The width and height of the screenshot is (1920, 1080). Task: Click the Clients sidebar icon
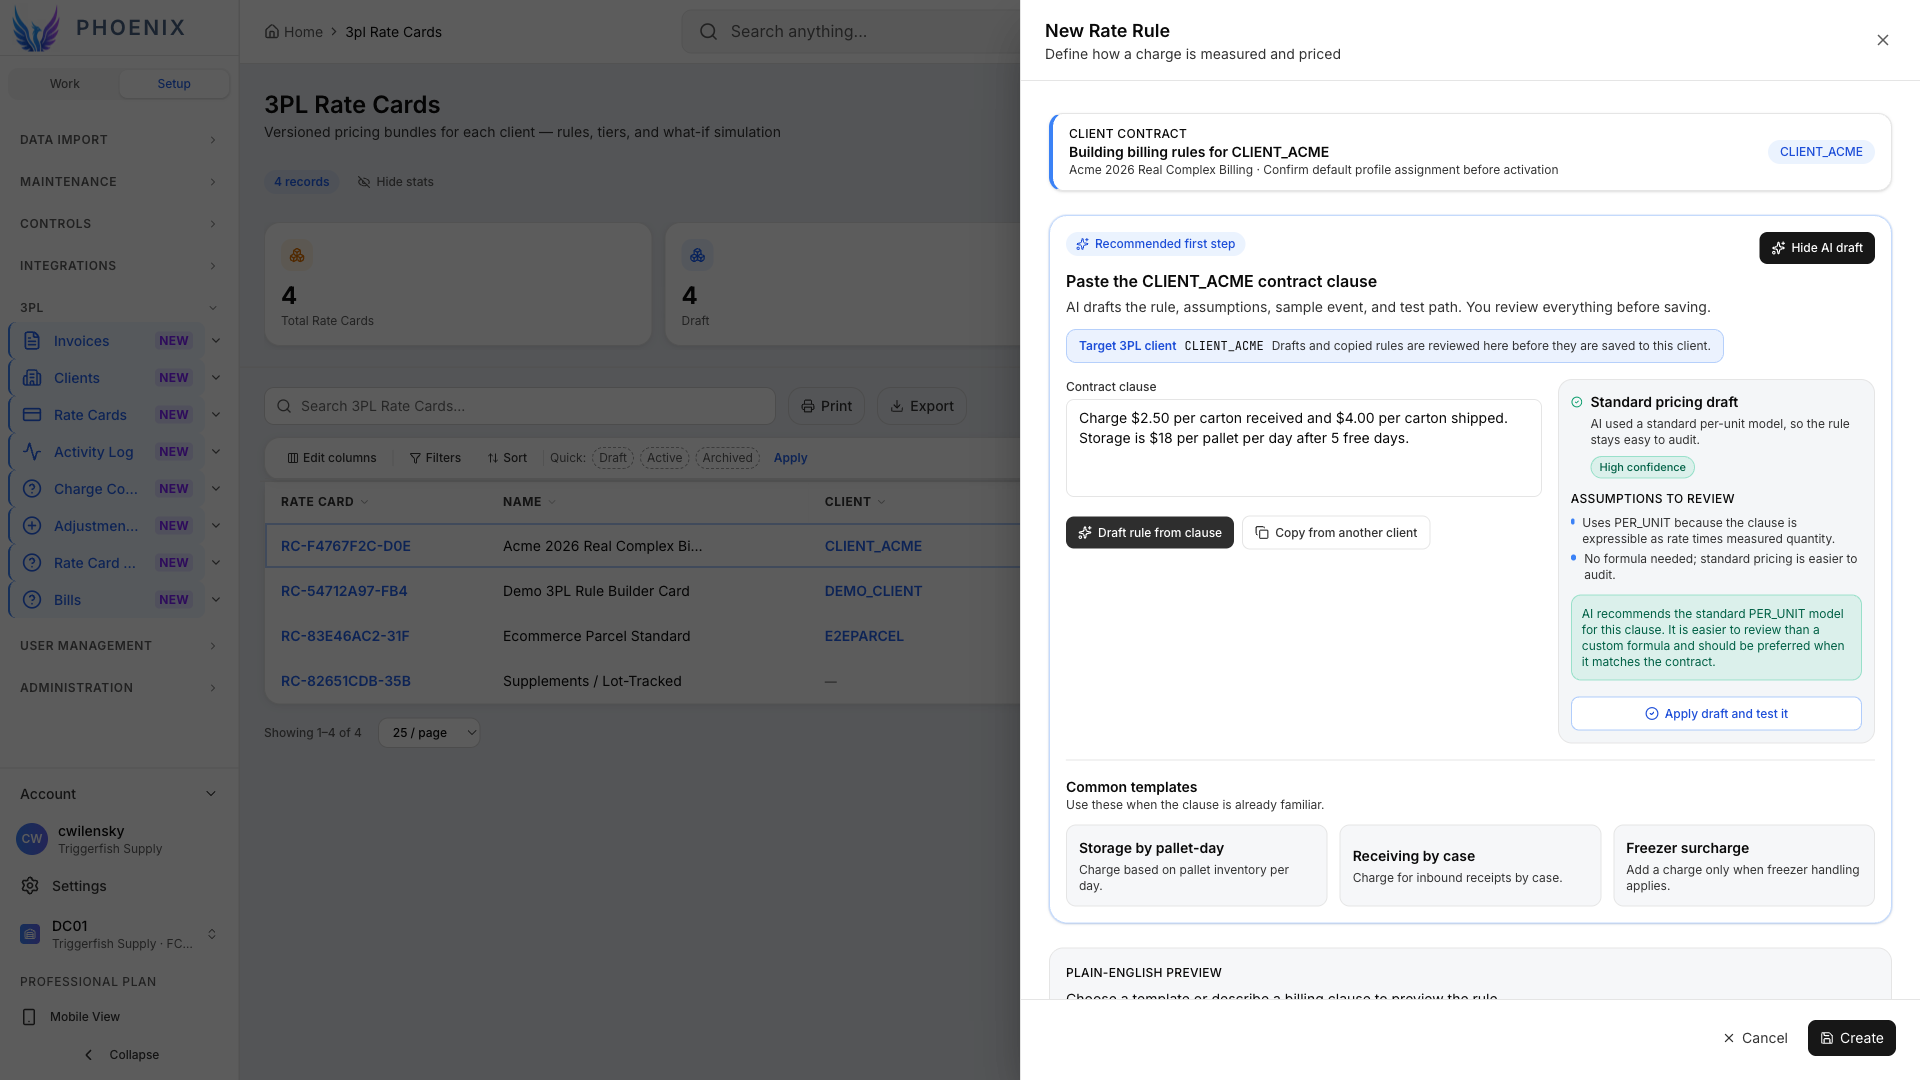pos(32,378)
